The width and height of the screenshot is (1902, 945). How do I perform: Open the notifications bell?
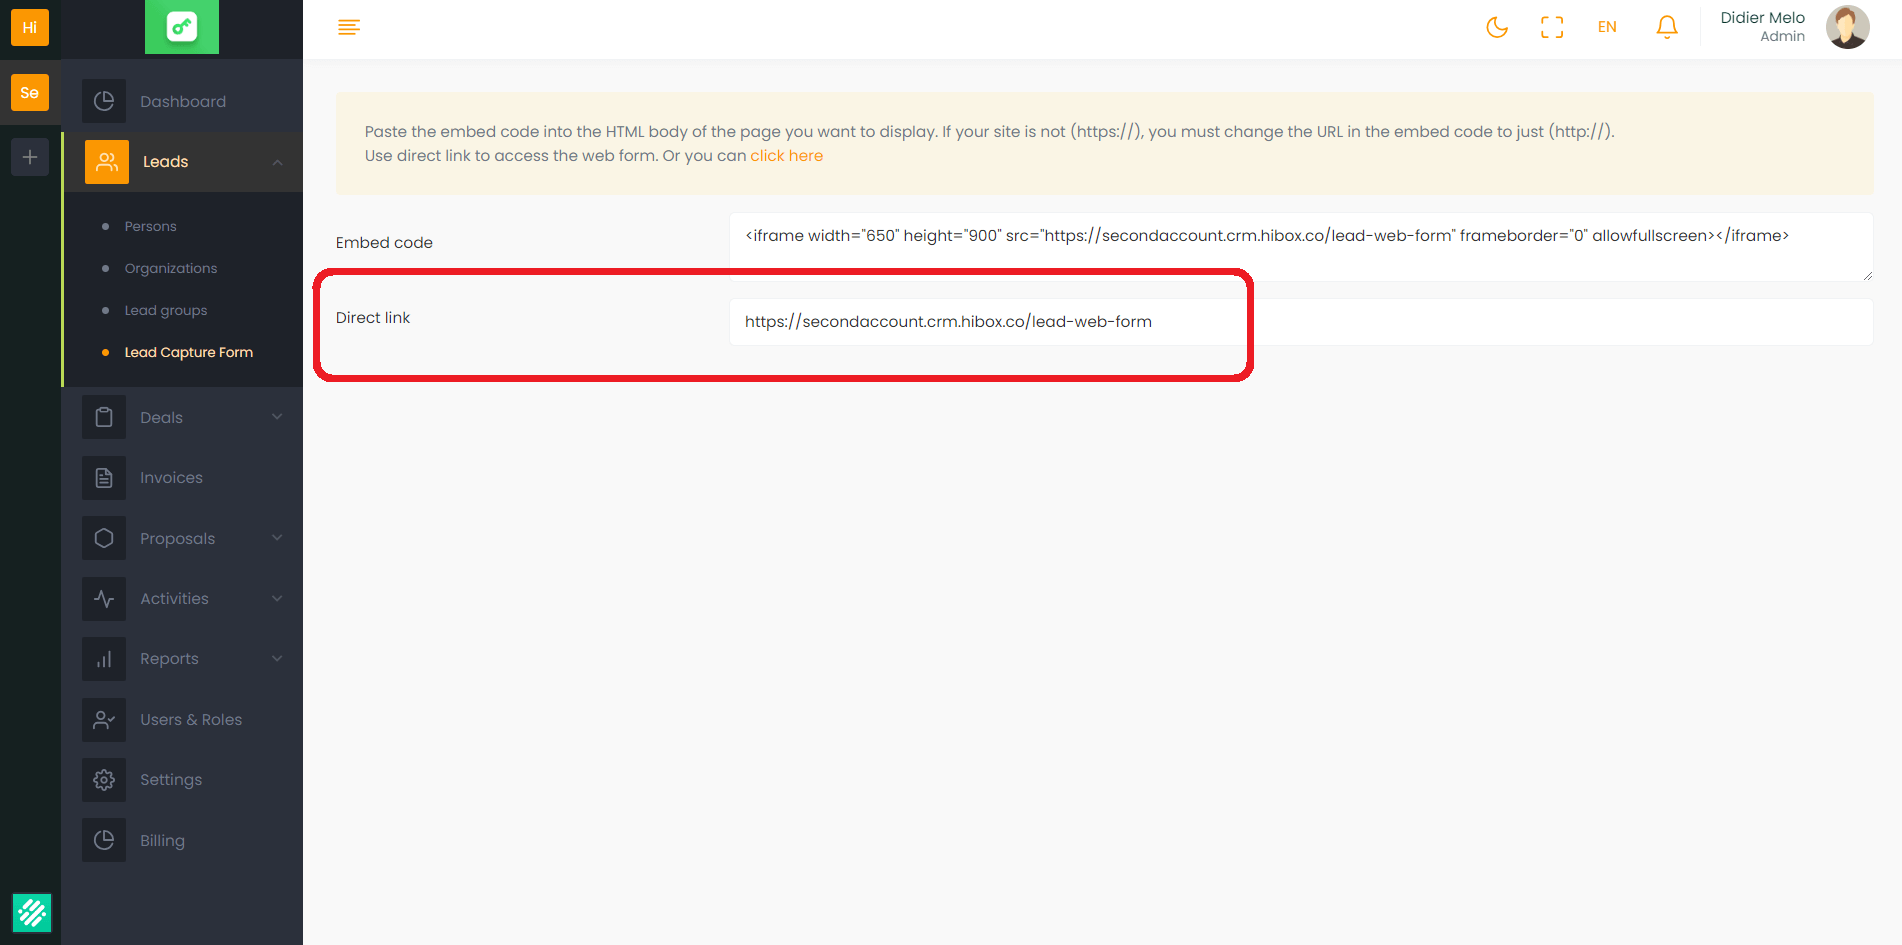click(x=1666, y=27)
